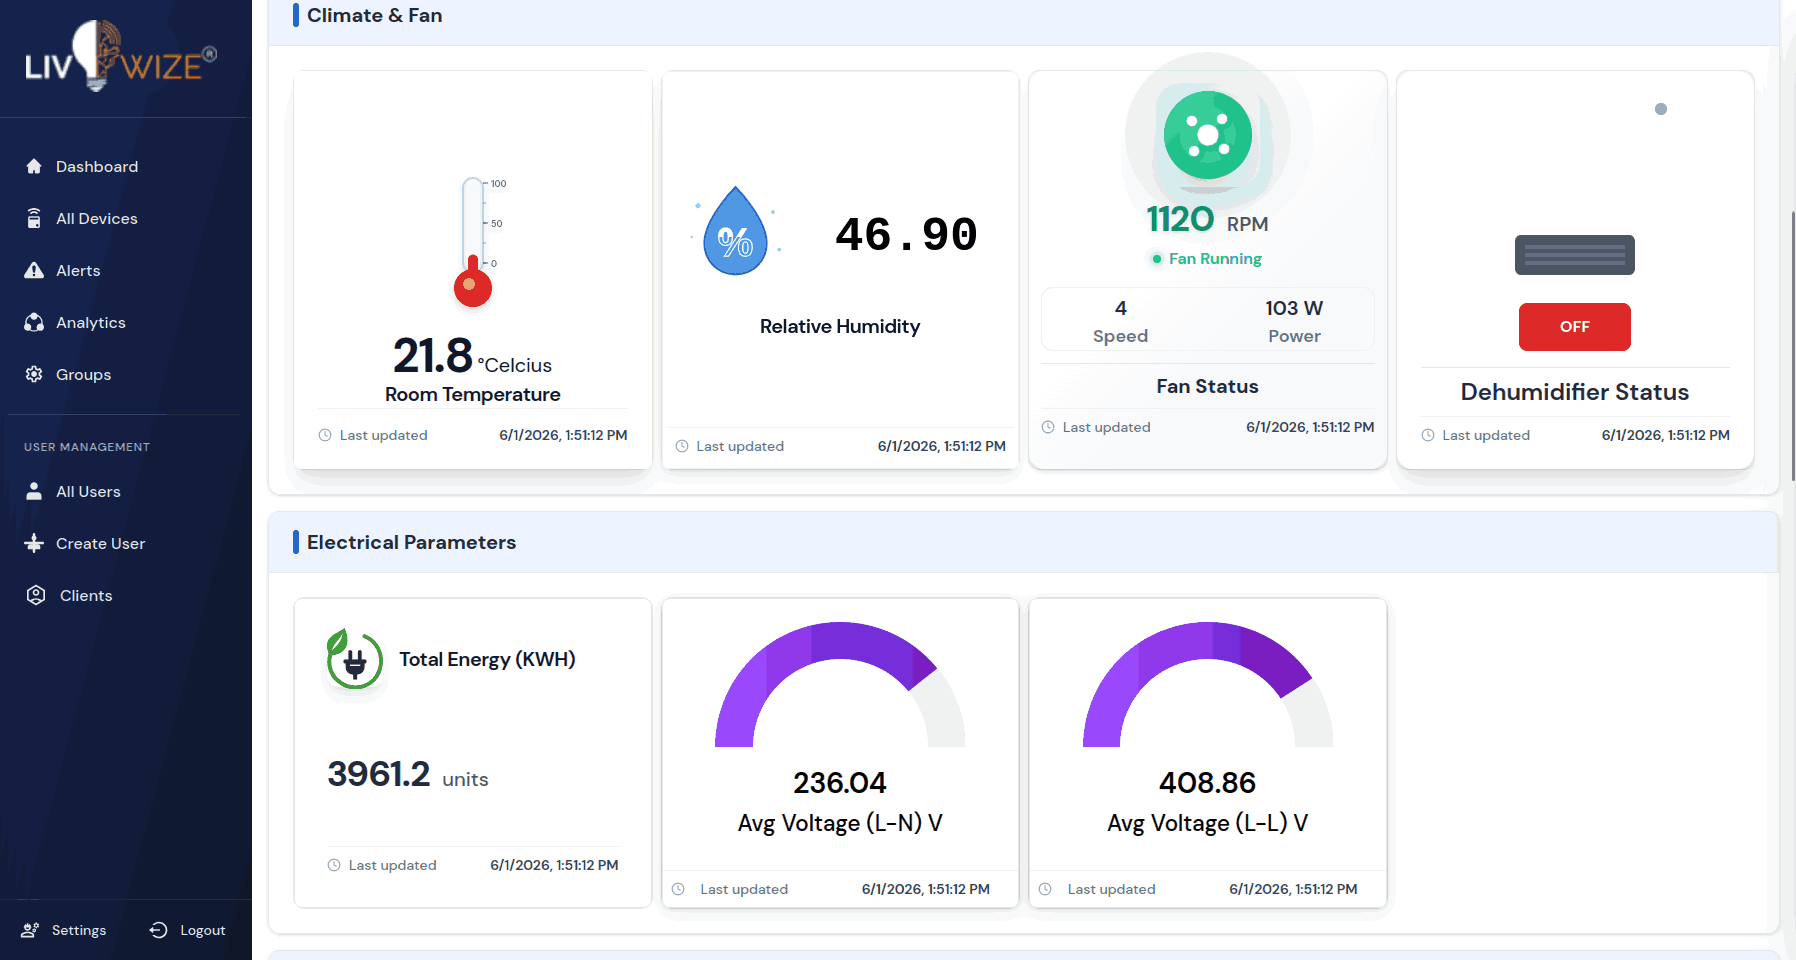Click clock icon in Fan Status last updated
This screenshot has width=1796, height=960.
click(1048, 427)
